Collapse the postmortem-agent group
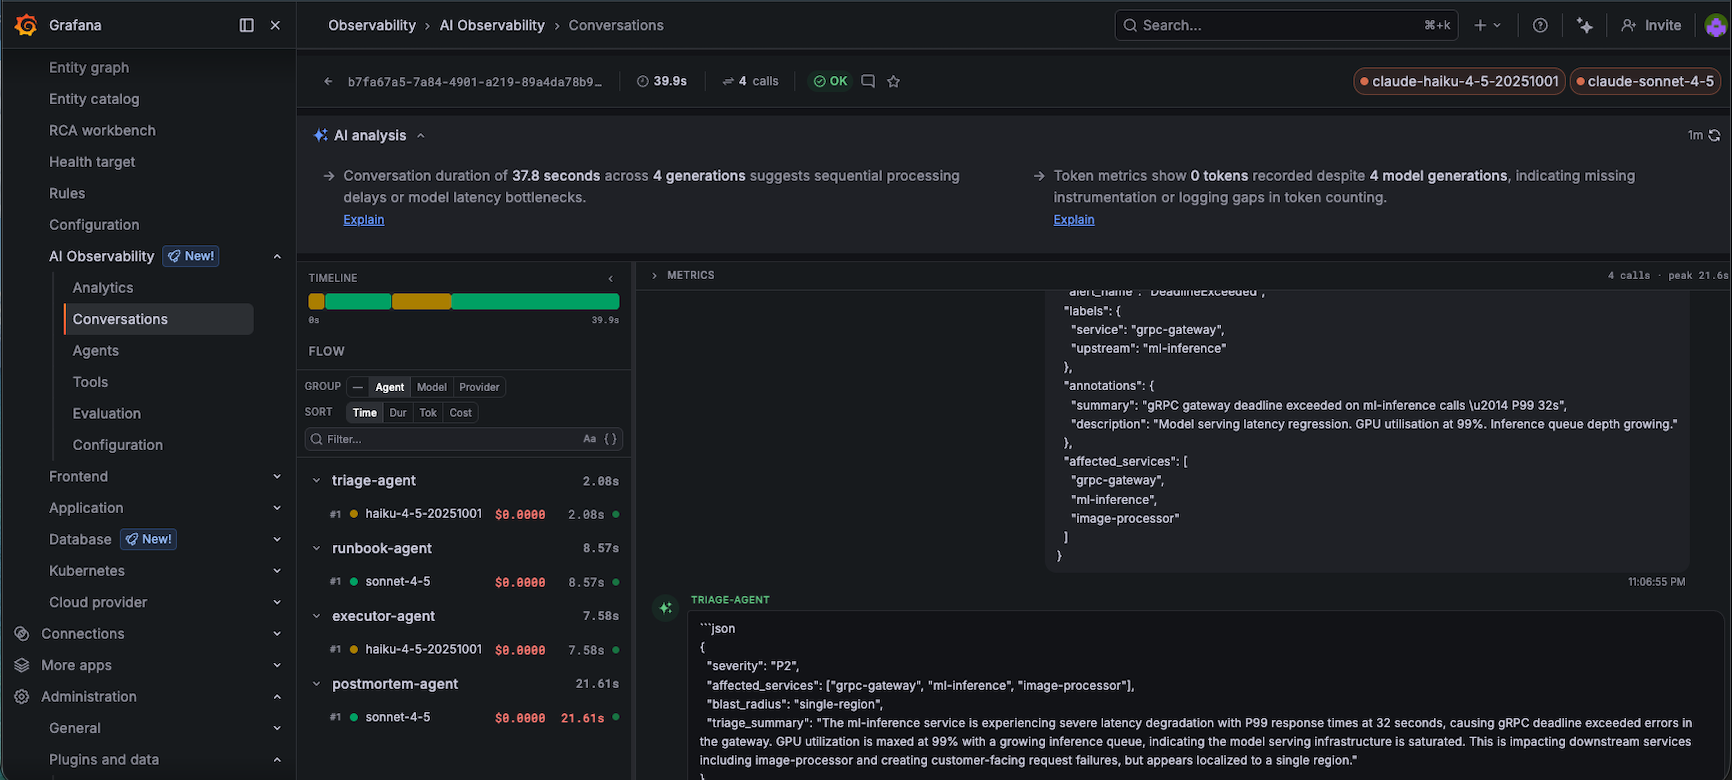The height and width of the screenshot is (780, 1732). (x=316, y=684)
